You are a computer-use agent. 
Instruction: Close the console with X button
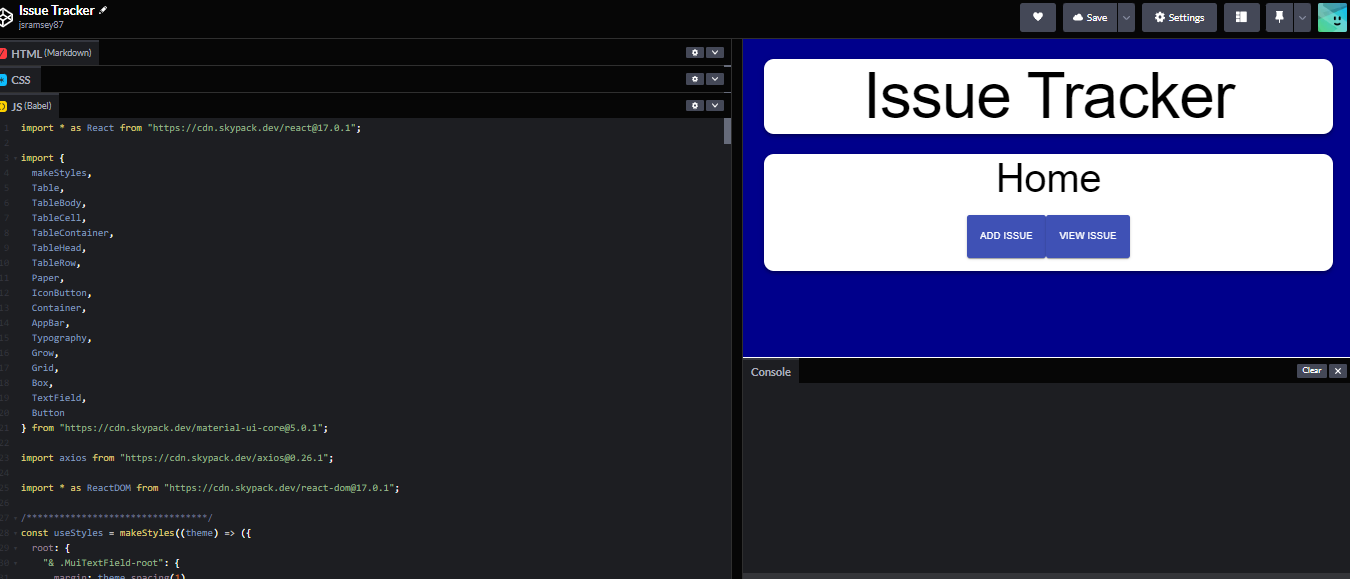tap(1338, 371)
